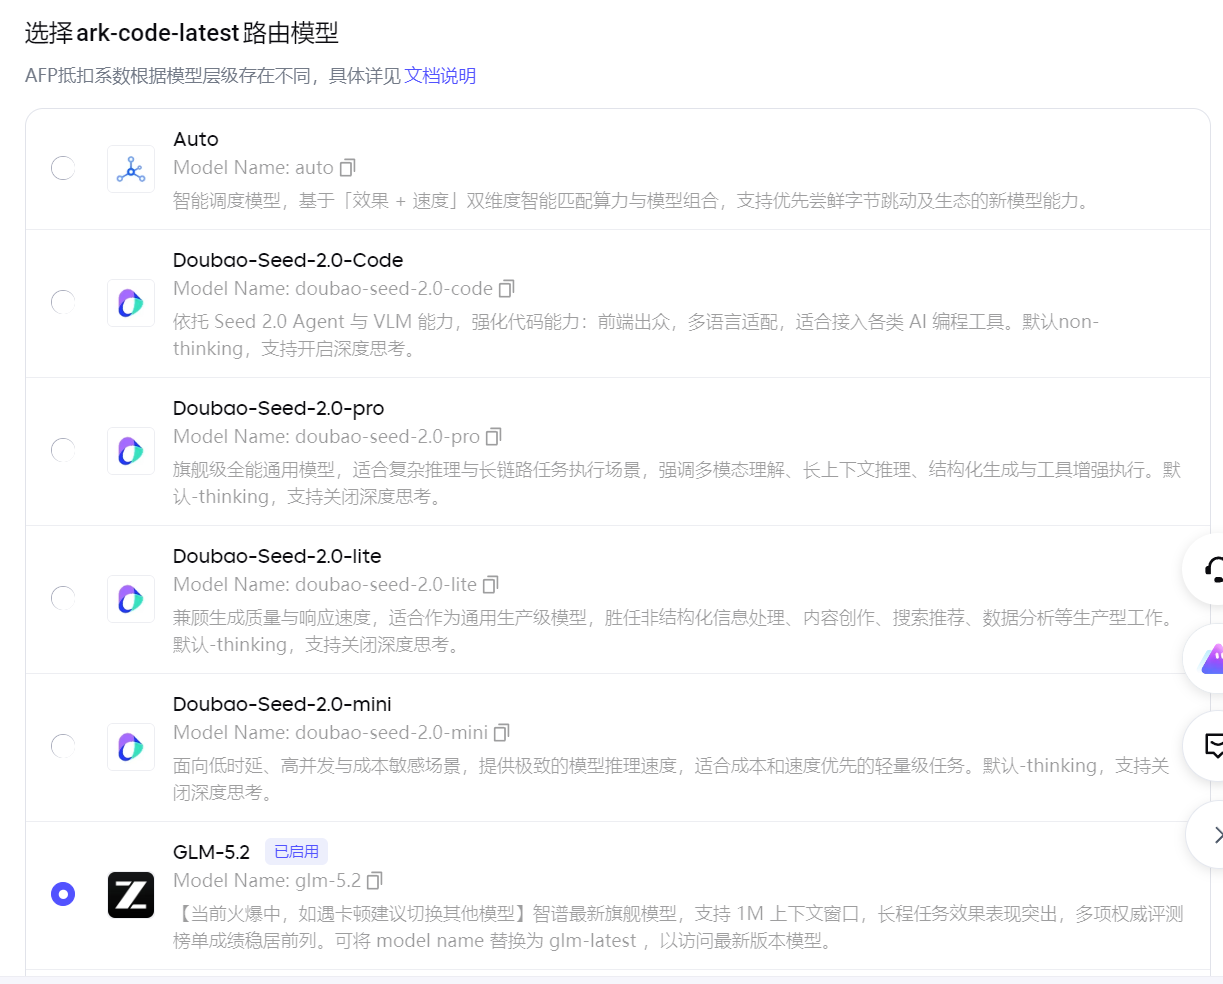Copy model name doubao-seed-2.0-pro

[x=494, y=436]
